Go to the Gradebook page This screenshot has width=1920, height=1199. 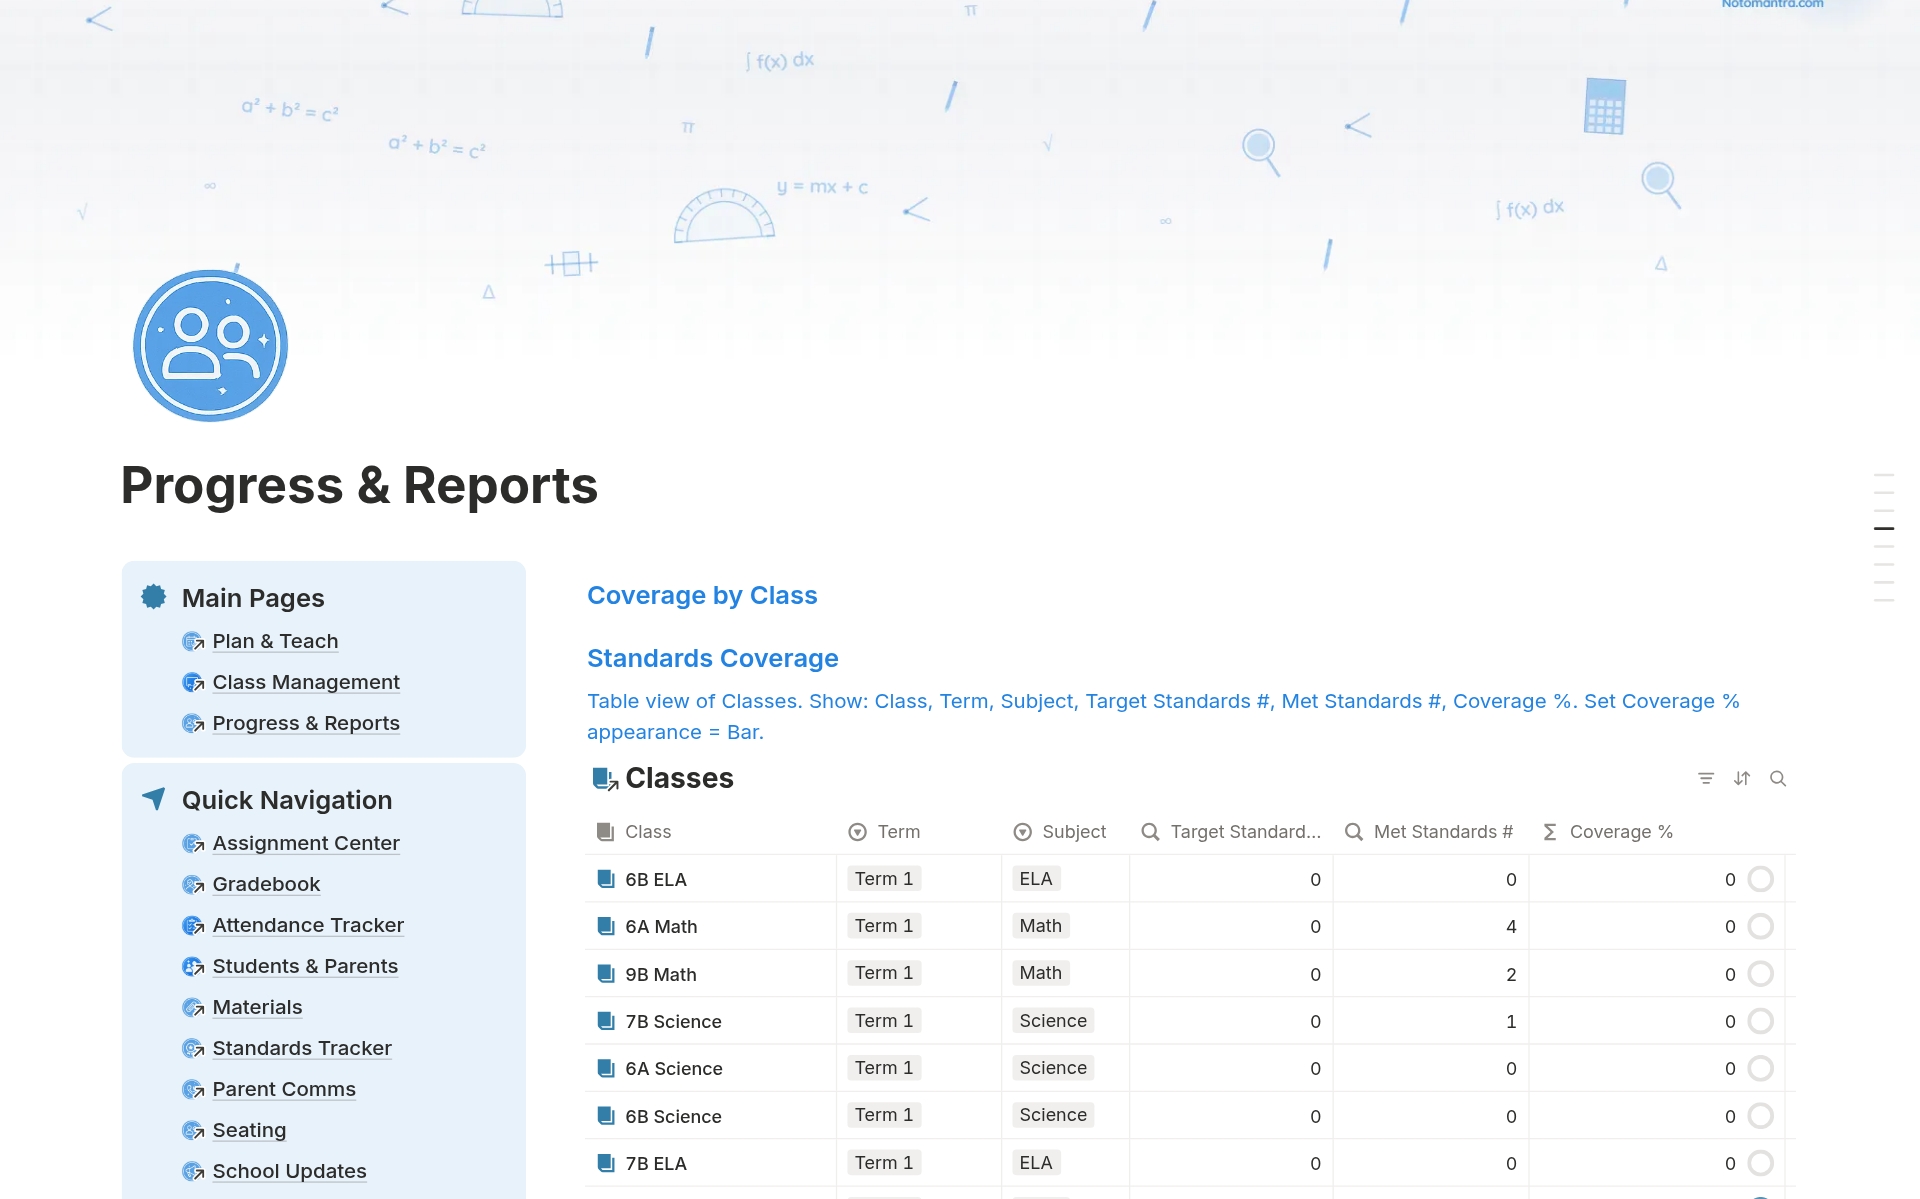tap(266, 884)
